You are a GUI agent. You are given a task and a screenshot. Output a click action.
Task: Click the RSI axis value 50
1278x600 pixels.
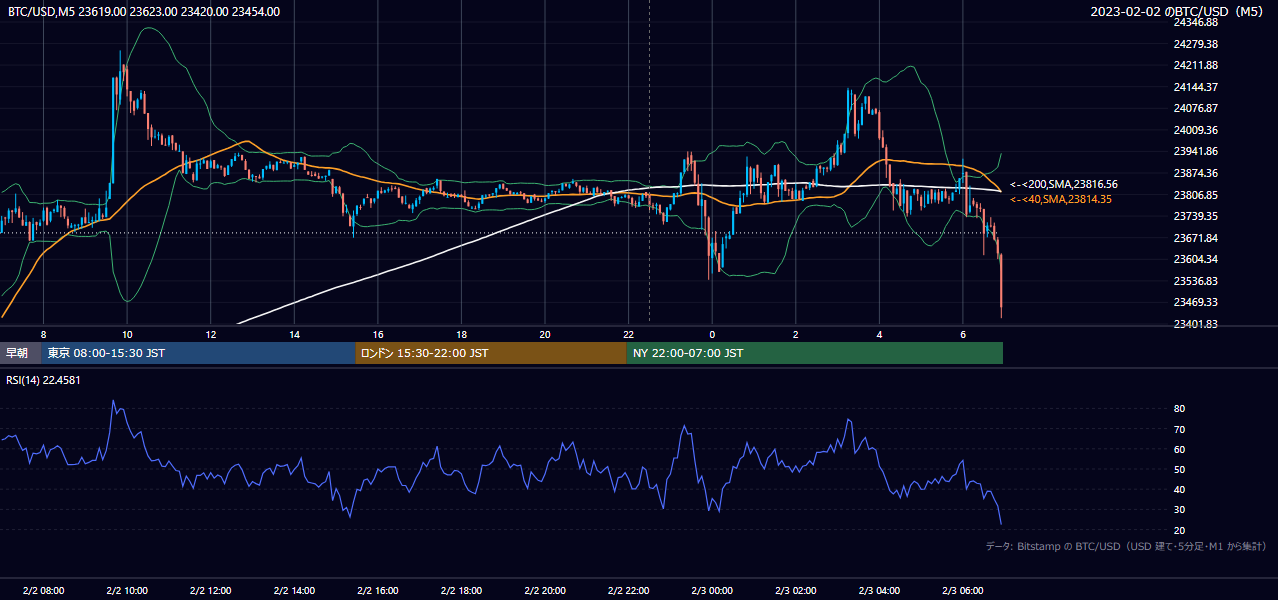tap(1179, 469)
